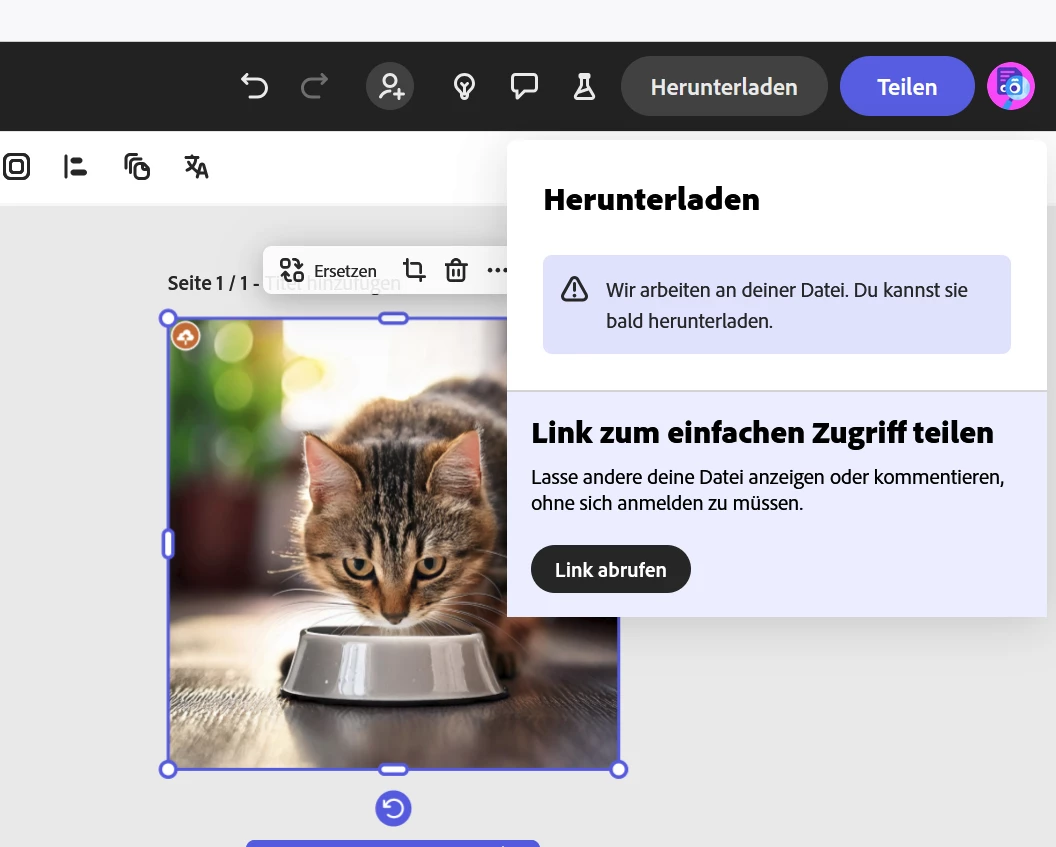
Task: Click the rounded square frame icon
Action: click(x=16, y=167)
